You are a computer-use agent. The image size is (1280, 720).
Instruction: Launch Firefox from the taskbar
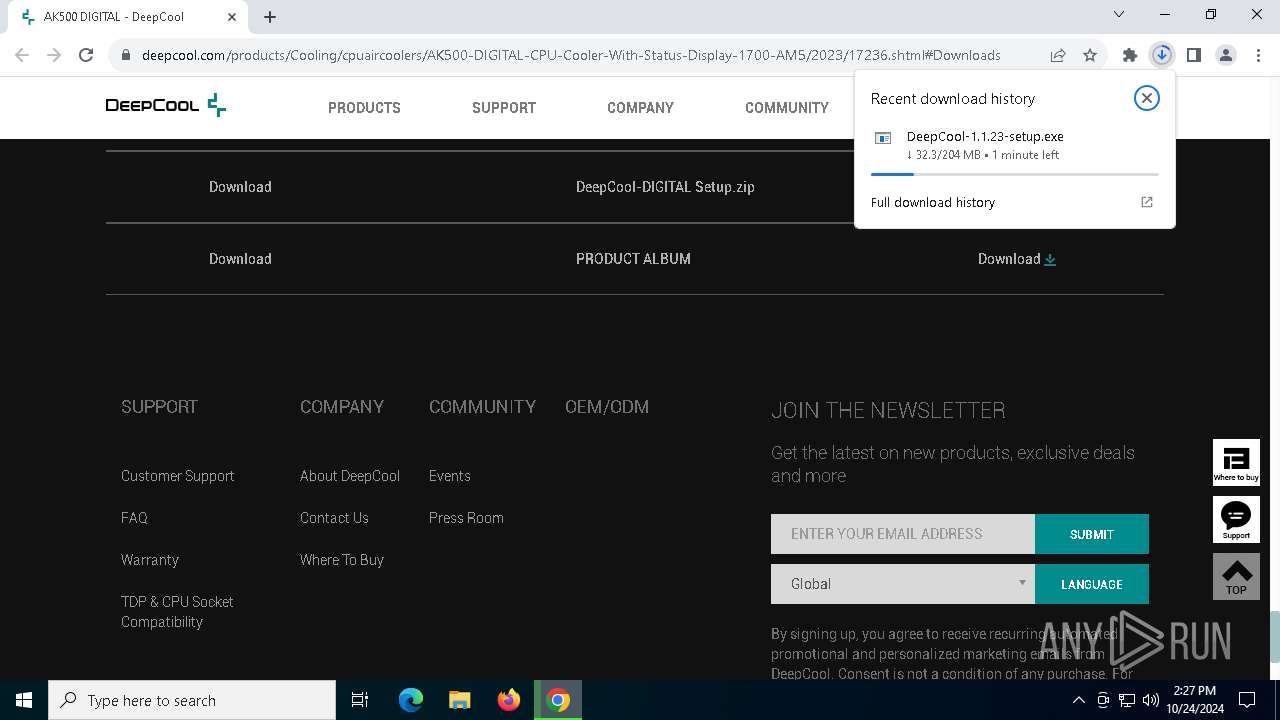[509, 700]
